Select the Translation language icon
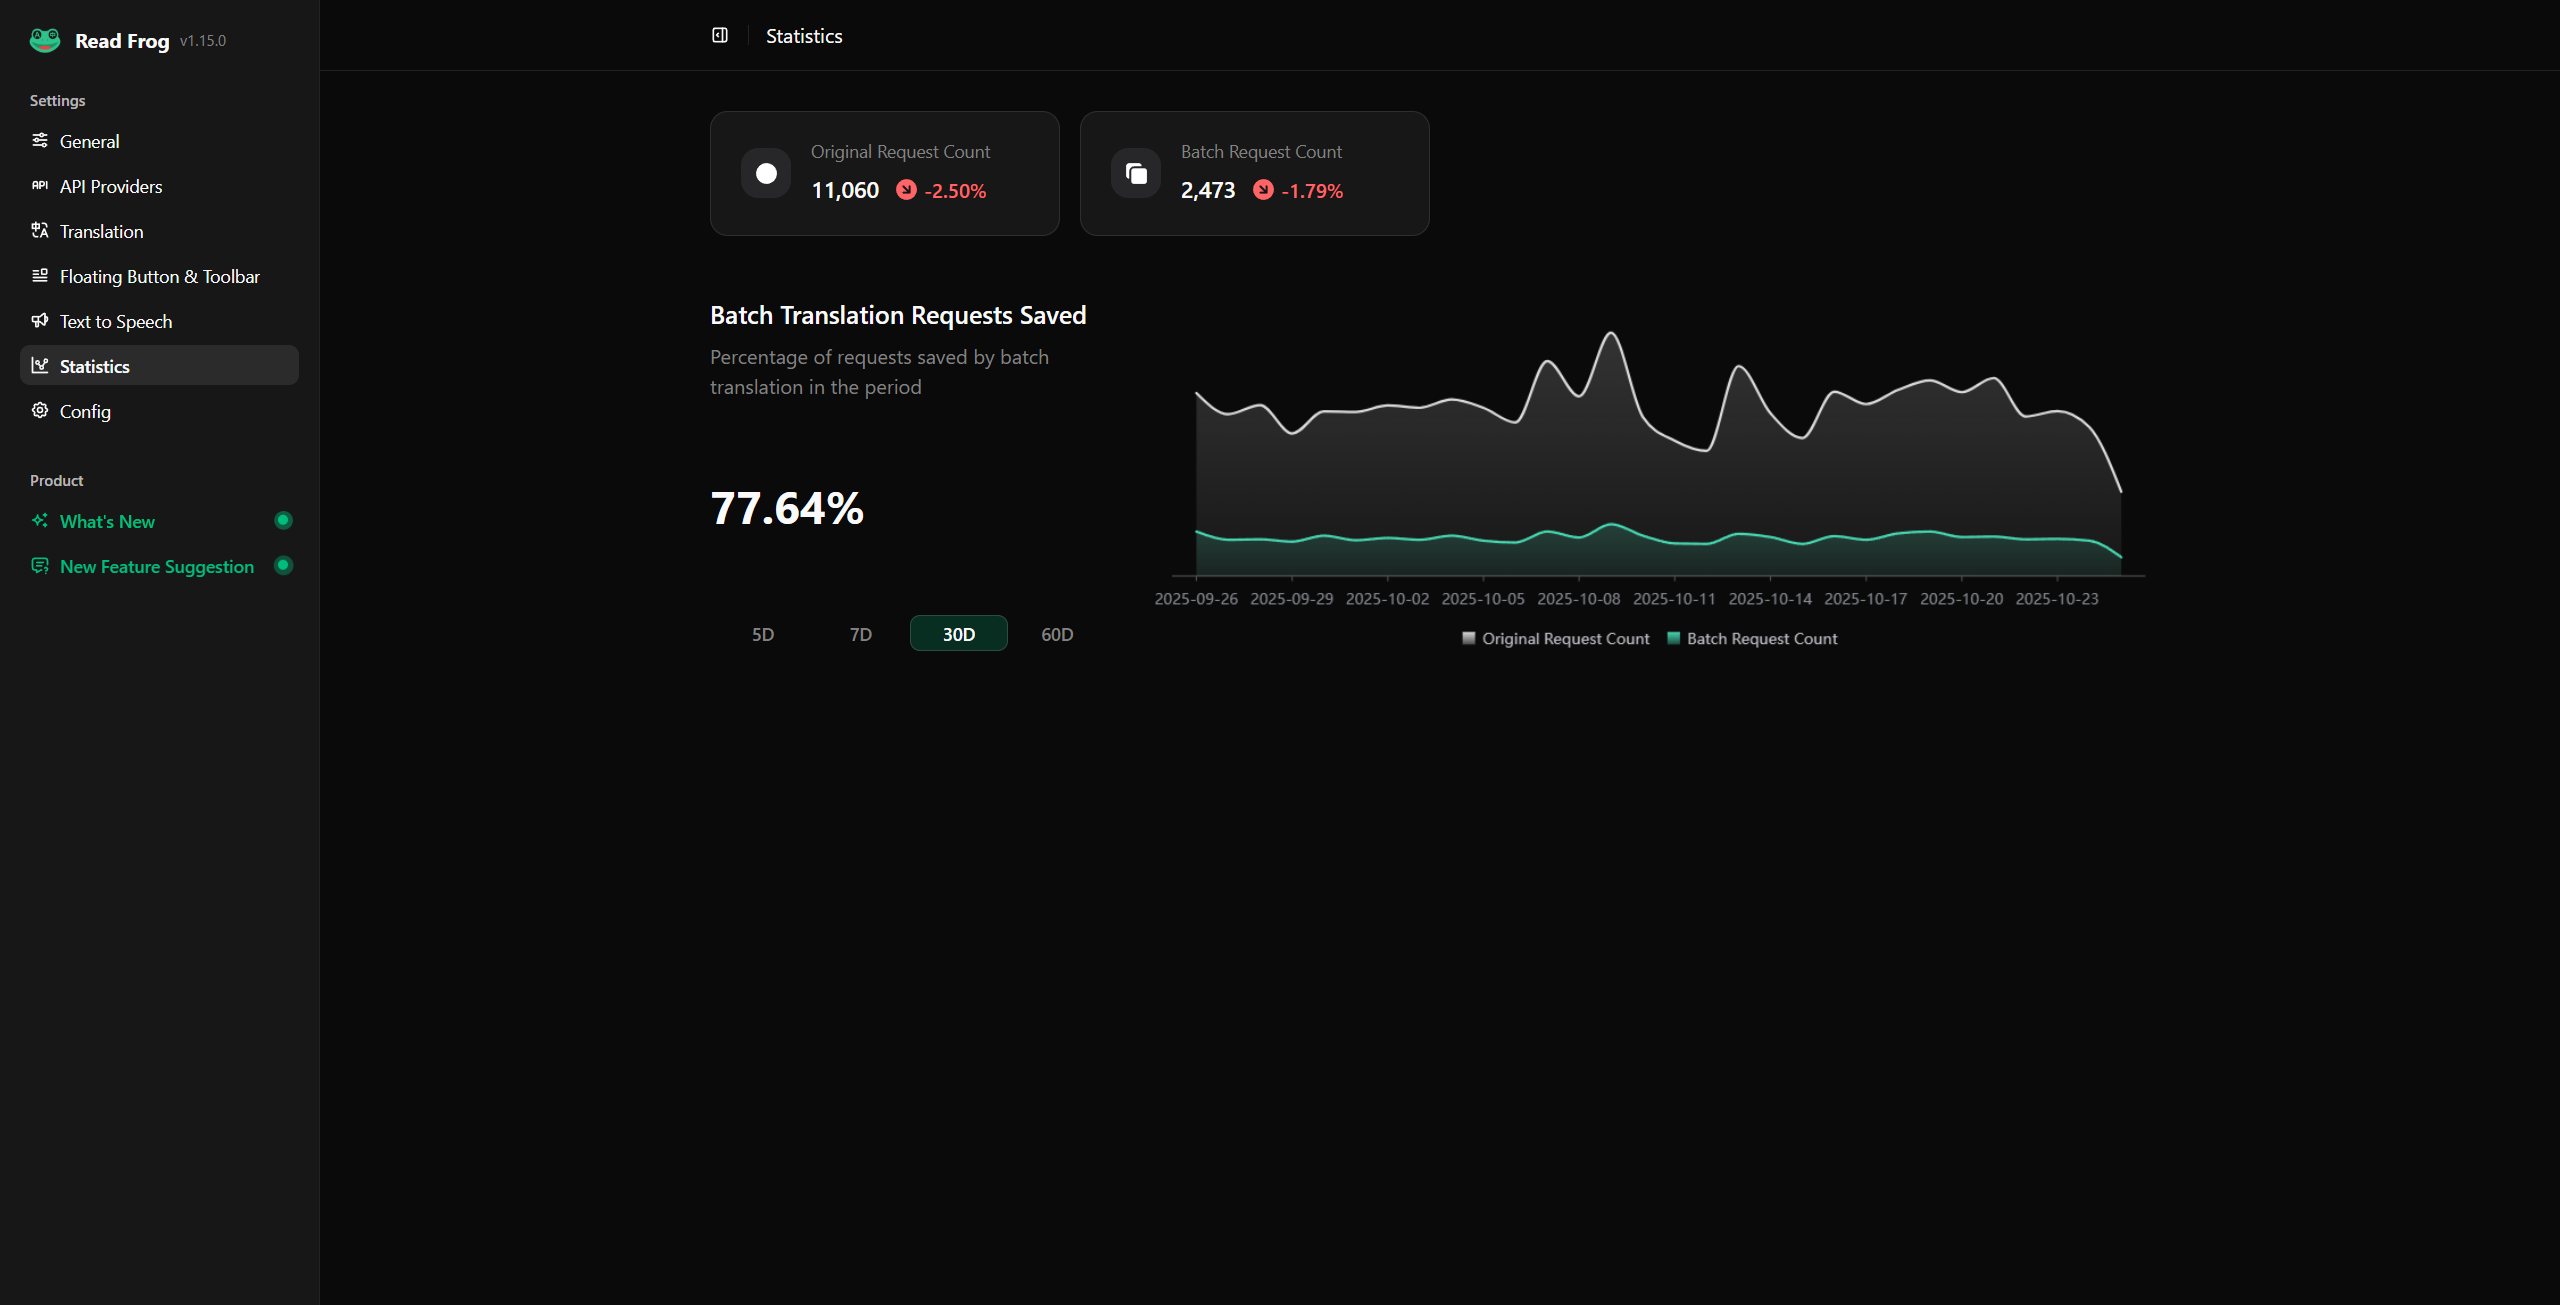Screen dimensions: 2560x1305 pyautogui.click(x=40, y=231)
